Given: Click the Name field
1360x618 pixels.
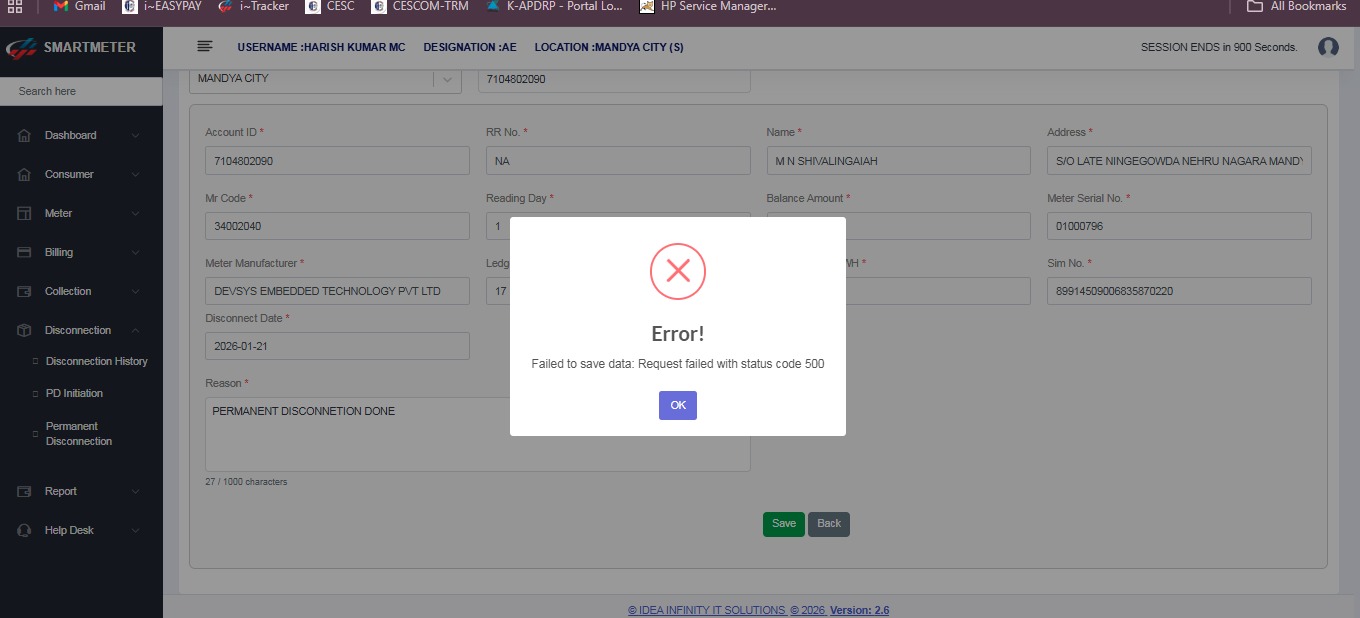Looking at the screenshot, I should (898, 160).
